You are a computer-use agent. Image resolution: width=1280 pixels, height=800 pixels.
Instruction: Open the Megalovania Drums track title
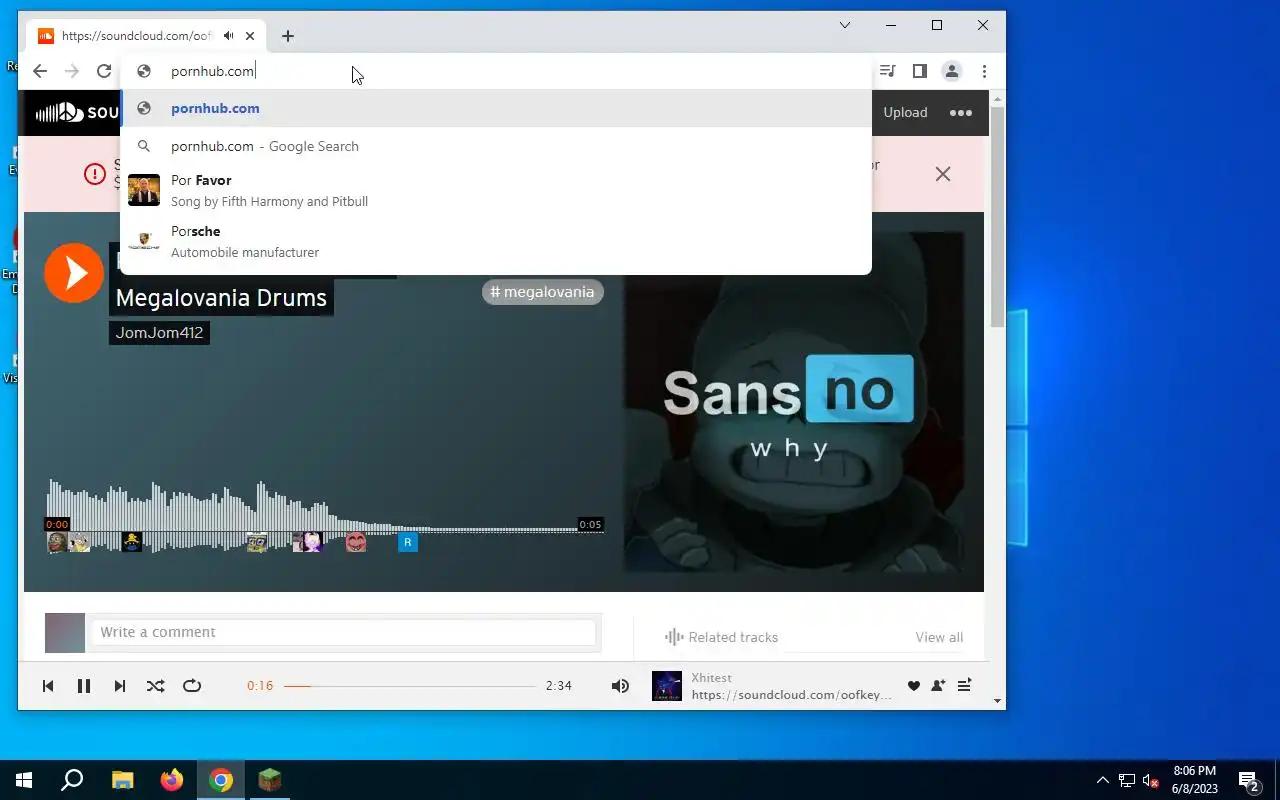[x=221, y=298]
